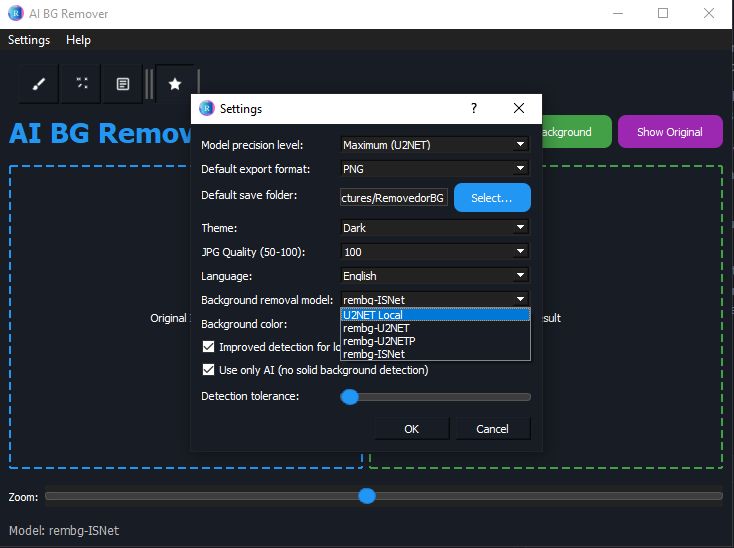Open the Help menu
The image size is (734, 548).
(x=78, y=40)
